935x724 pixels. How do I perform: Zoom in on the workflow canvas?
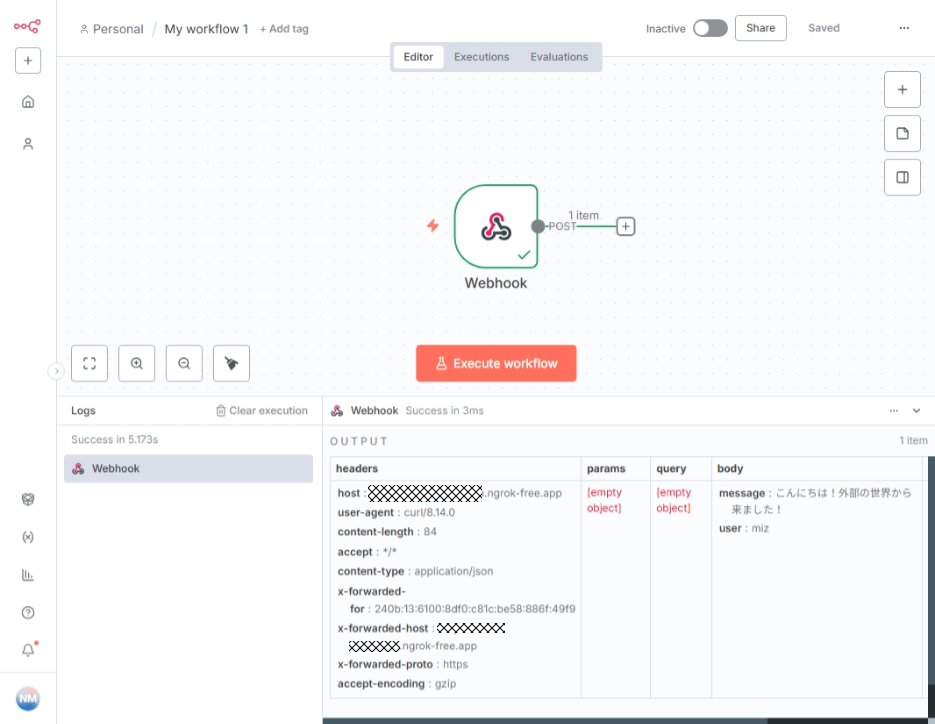coord(137,363)
